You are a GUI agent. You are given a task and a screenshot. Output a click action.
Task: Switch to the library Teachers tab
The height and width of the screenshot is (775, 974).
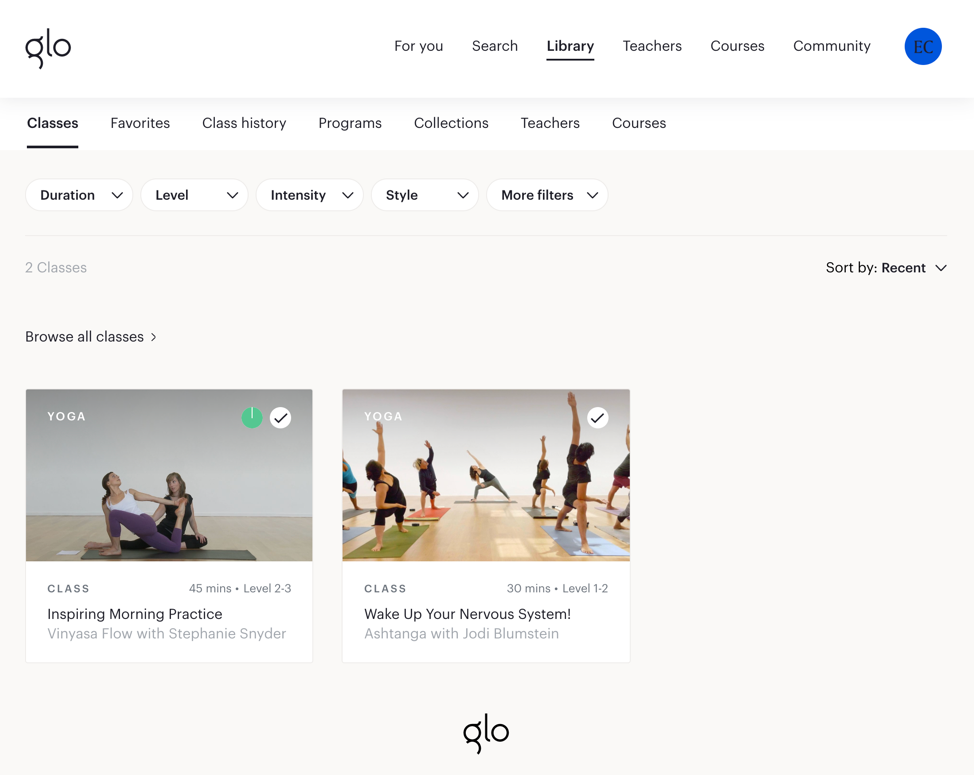[550, 123]
